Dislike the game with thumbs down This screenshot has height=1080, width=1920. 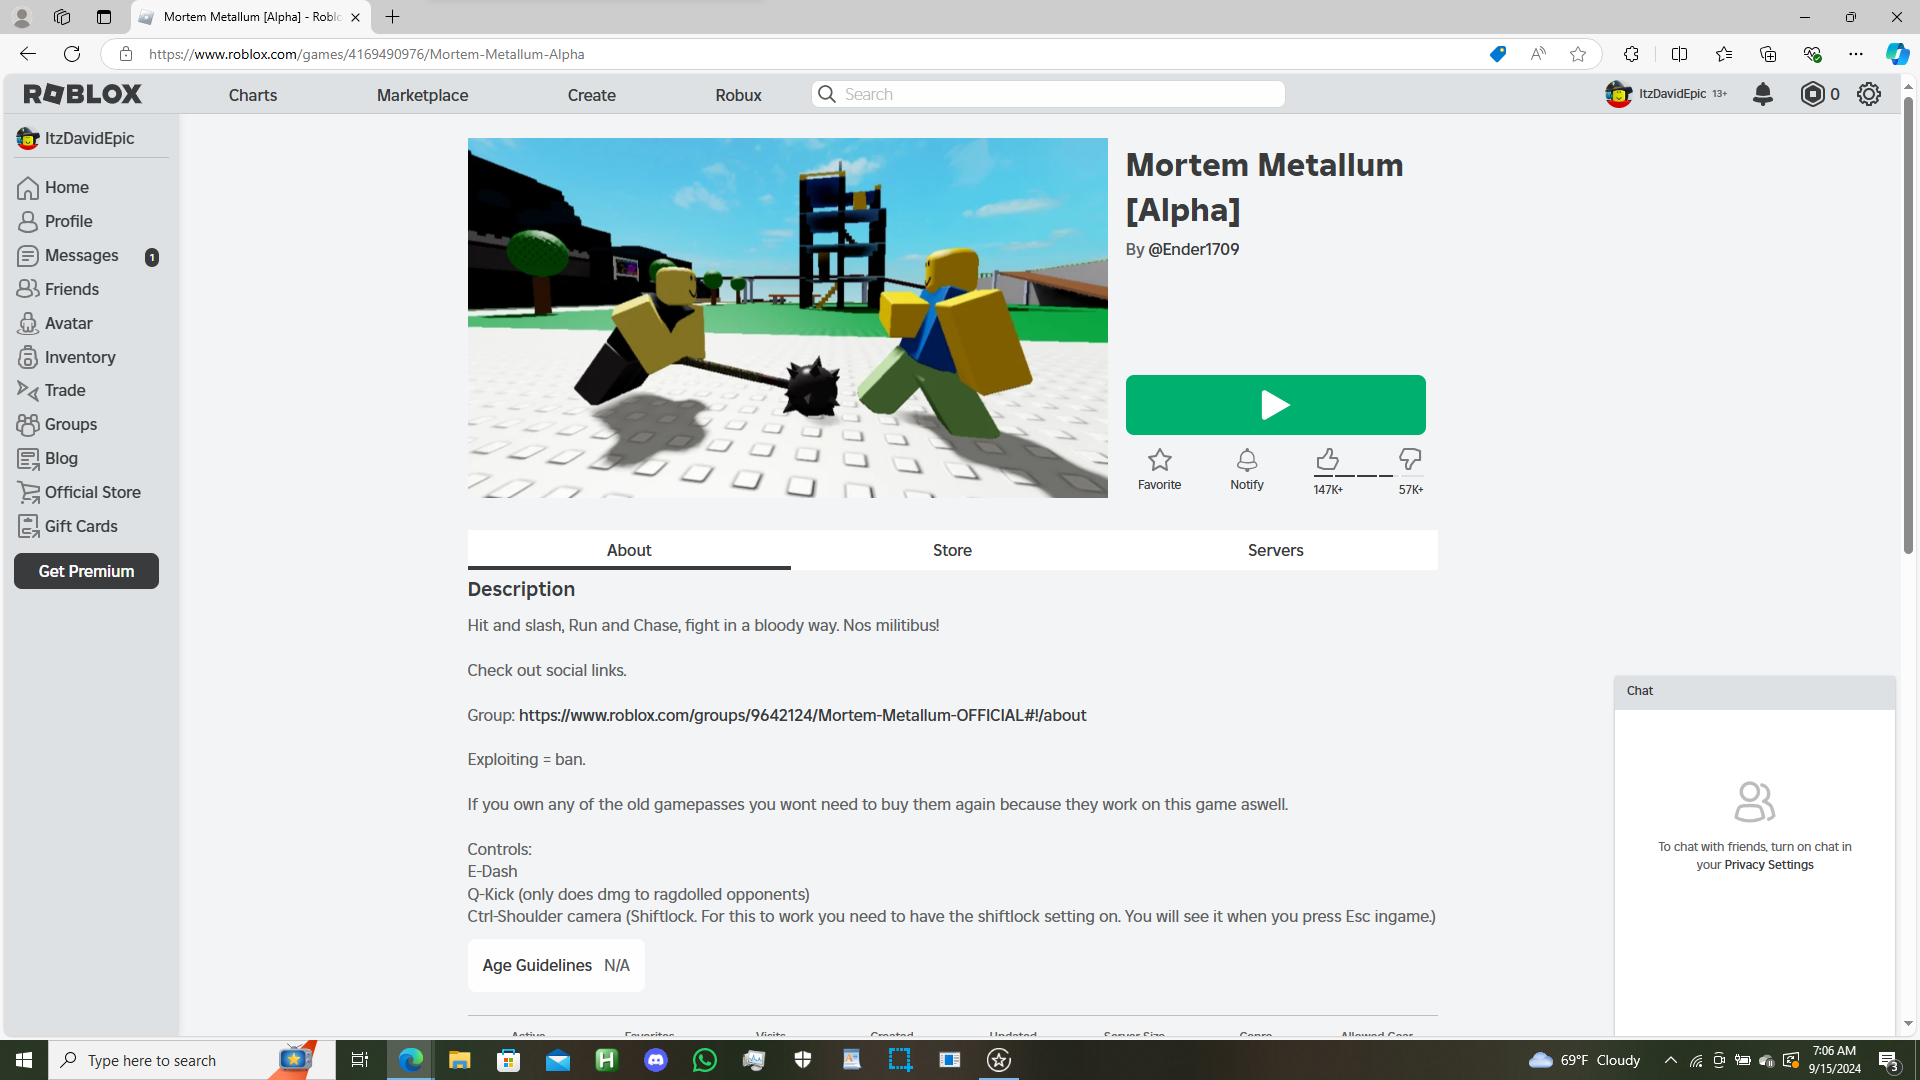[x=1410, y=459]
